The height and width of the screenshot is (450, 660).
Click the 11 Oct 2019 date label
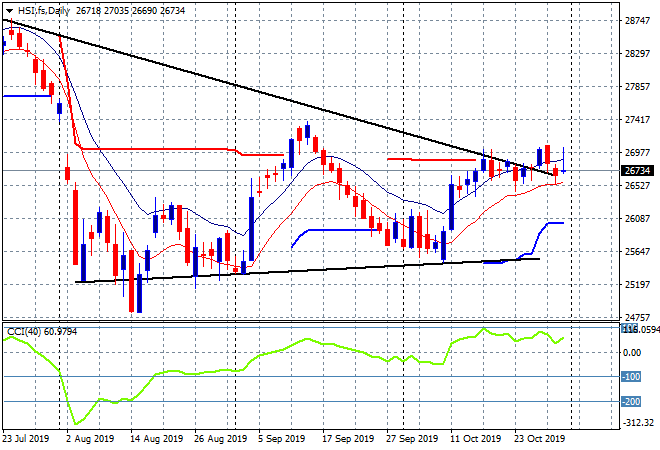coord(476,439)
